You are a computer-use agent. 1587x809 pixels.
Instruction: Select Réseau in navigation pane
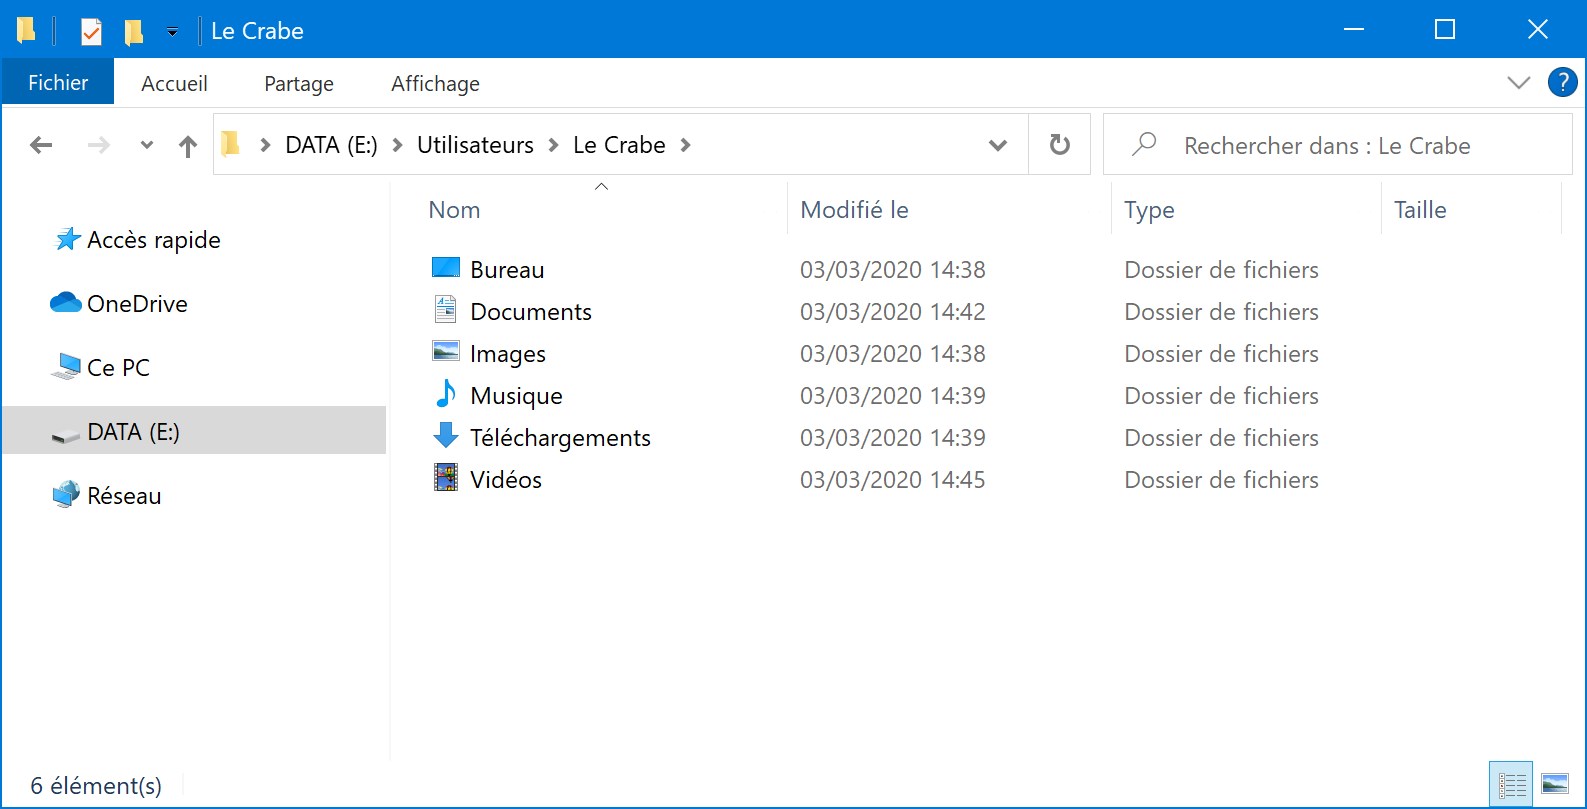click(124, 496)
